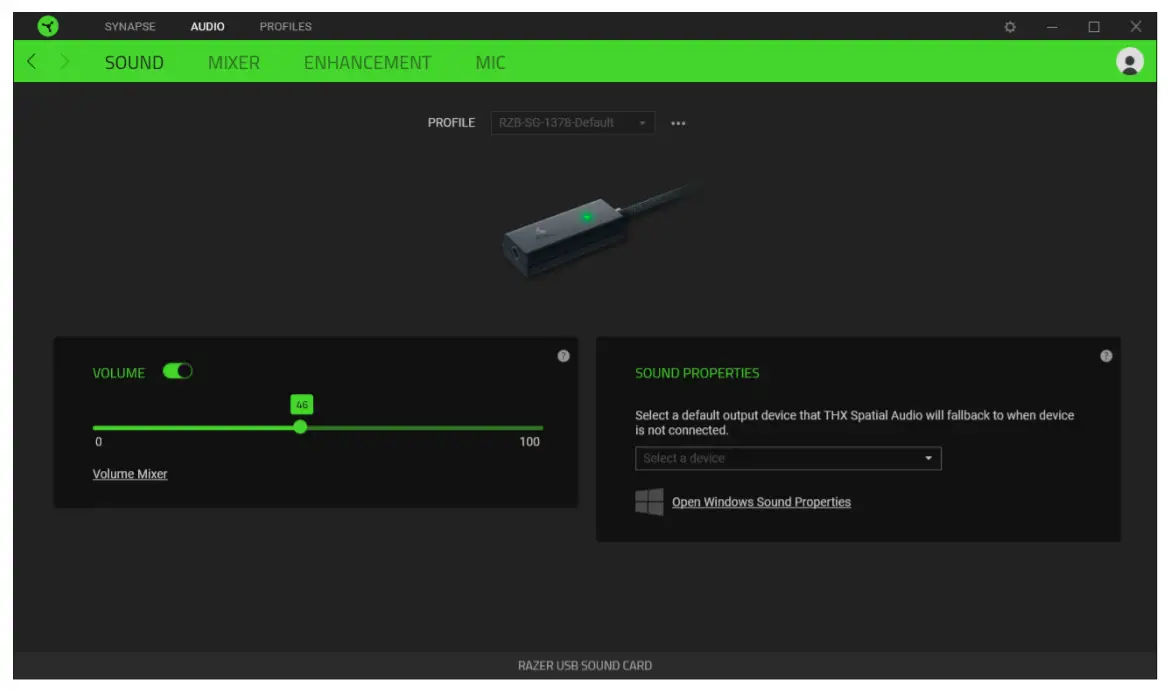Image resolution: width=1173 pixels, height=693 pixels.
Task: Disable the Volume toggle
Action: 177,371
